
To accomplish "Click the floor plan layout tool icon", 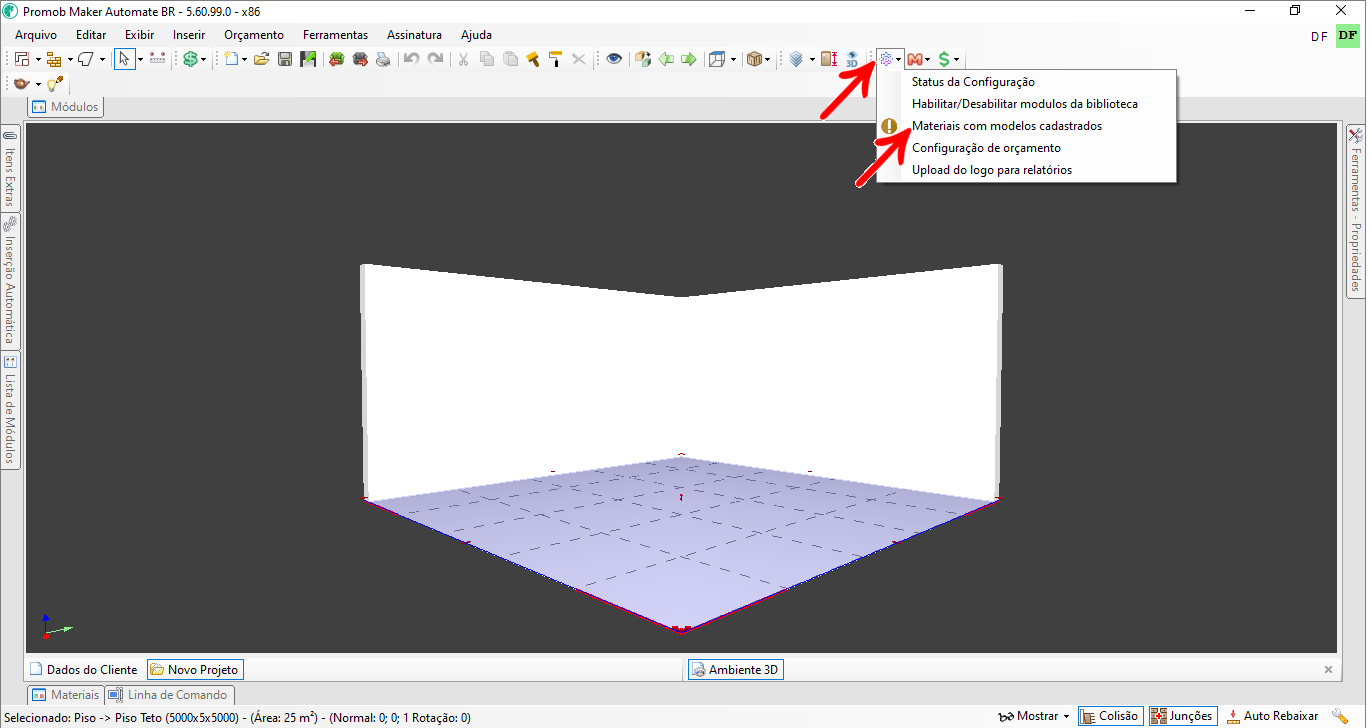I will (22, 59).
